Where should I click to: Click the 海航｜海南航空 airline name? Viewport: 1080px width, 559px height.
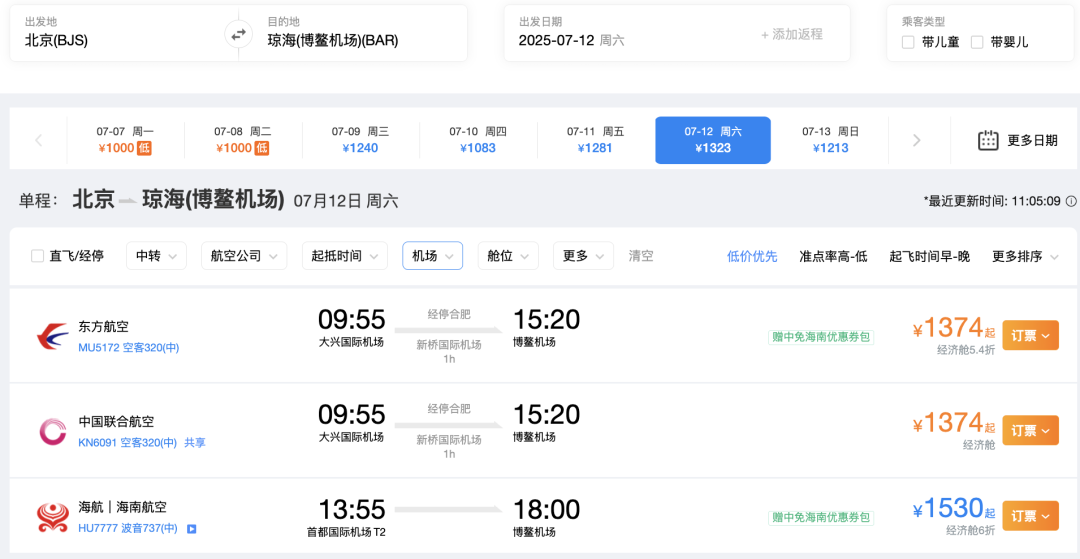(123, 507)
